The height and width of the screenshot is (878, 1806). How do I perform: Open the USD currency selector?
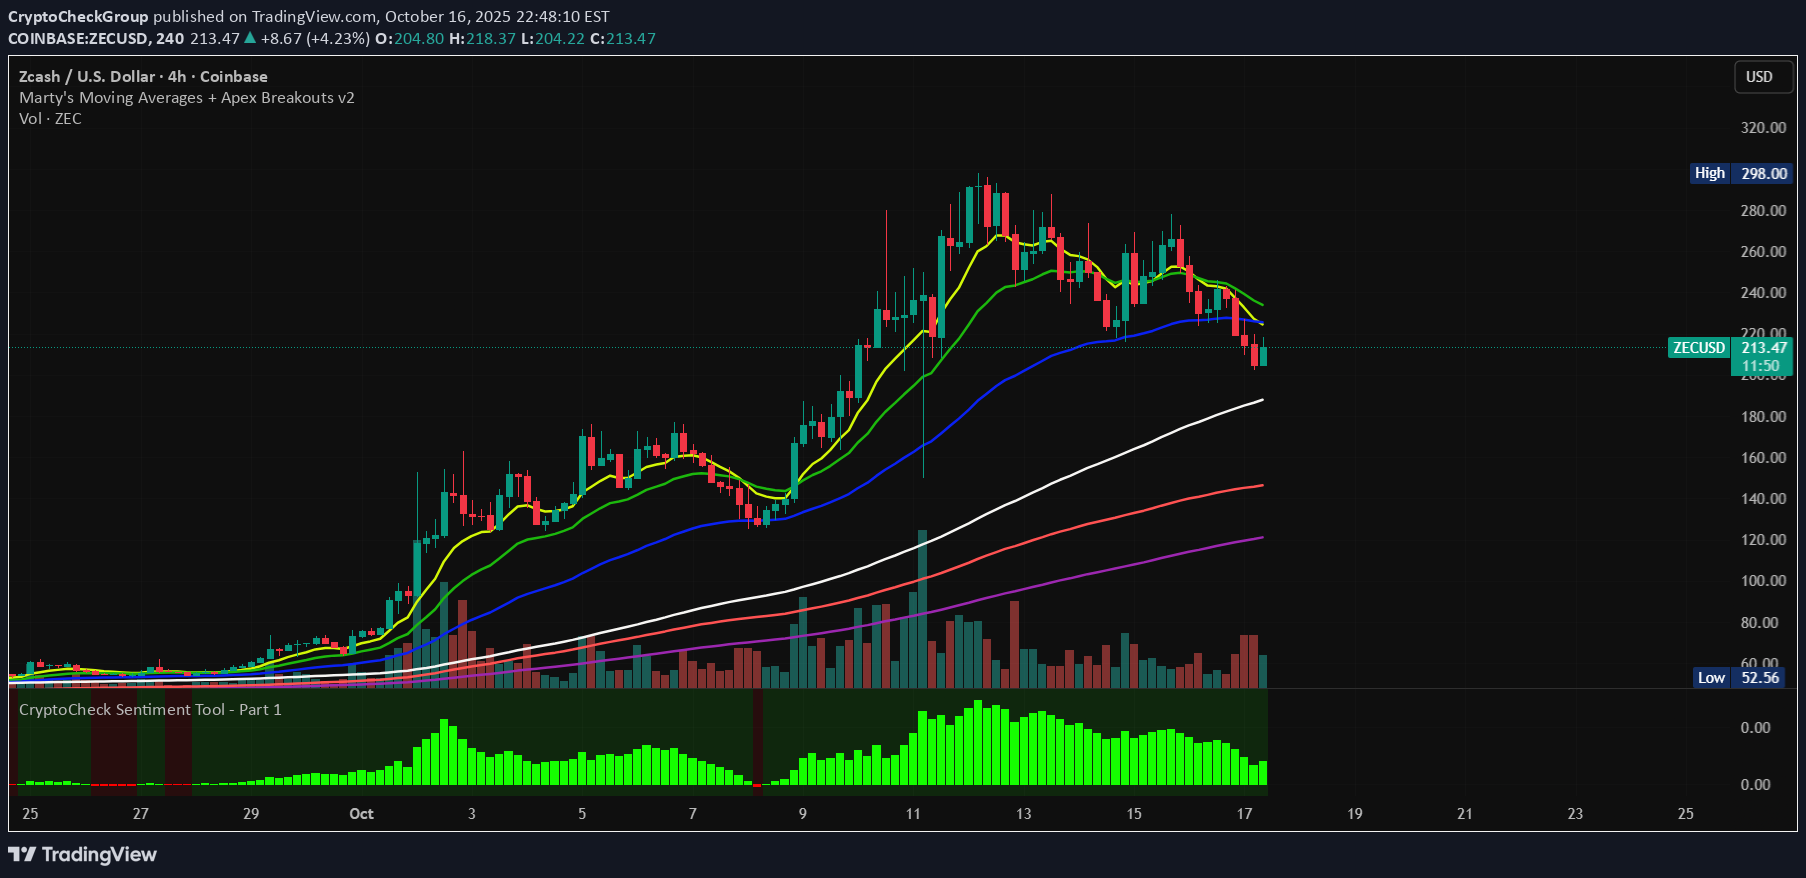point(1758,77)
